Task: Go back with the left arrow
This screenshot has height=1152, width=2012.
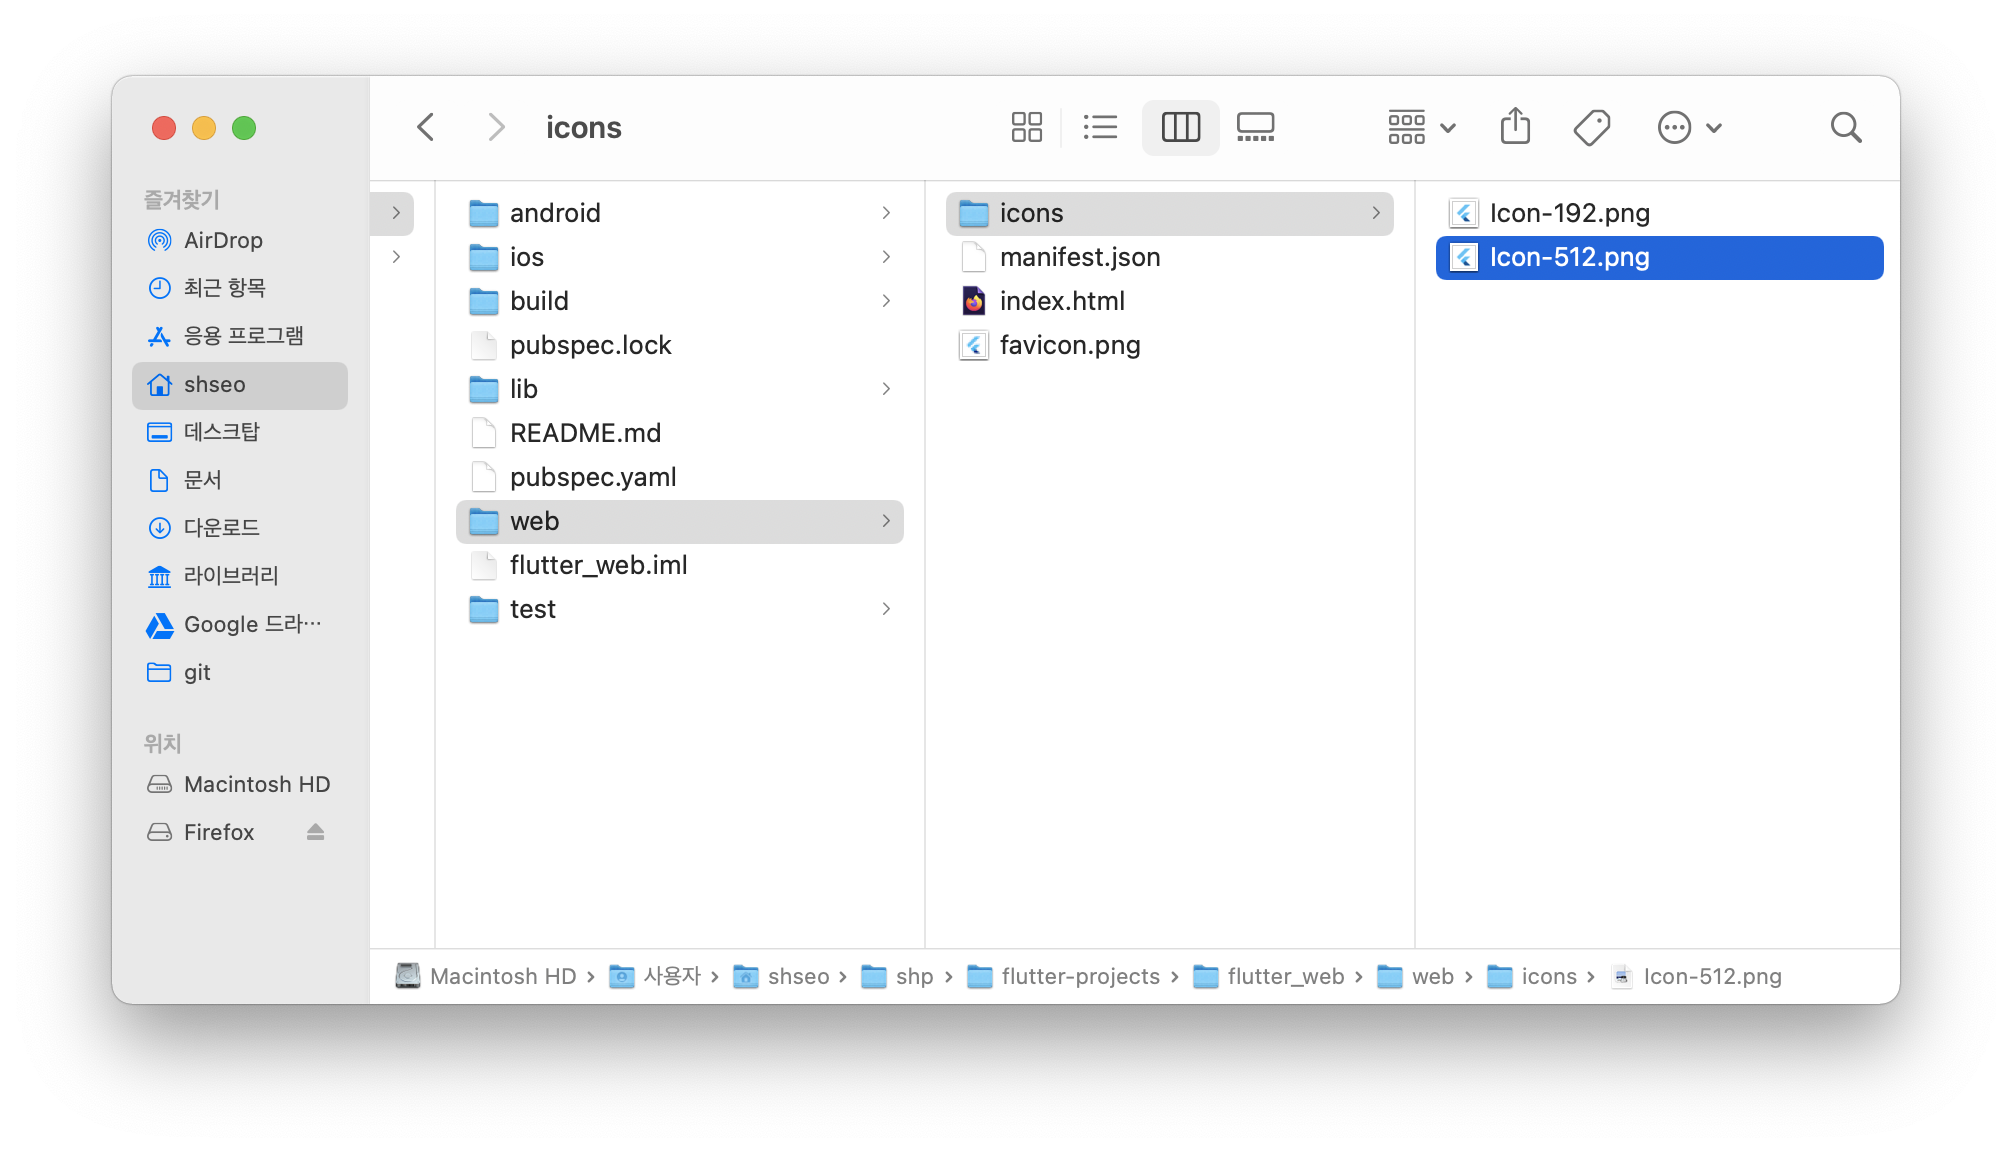Action: pos(426,127)
